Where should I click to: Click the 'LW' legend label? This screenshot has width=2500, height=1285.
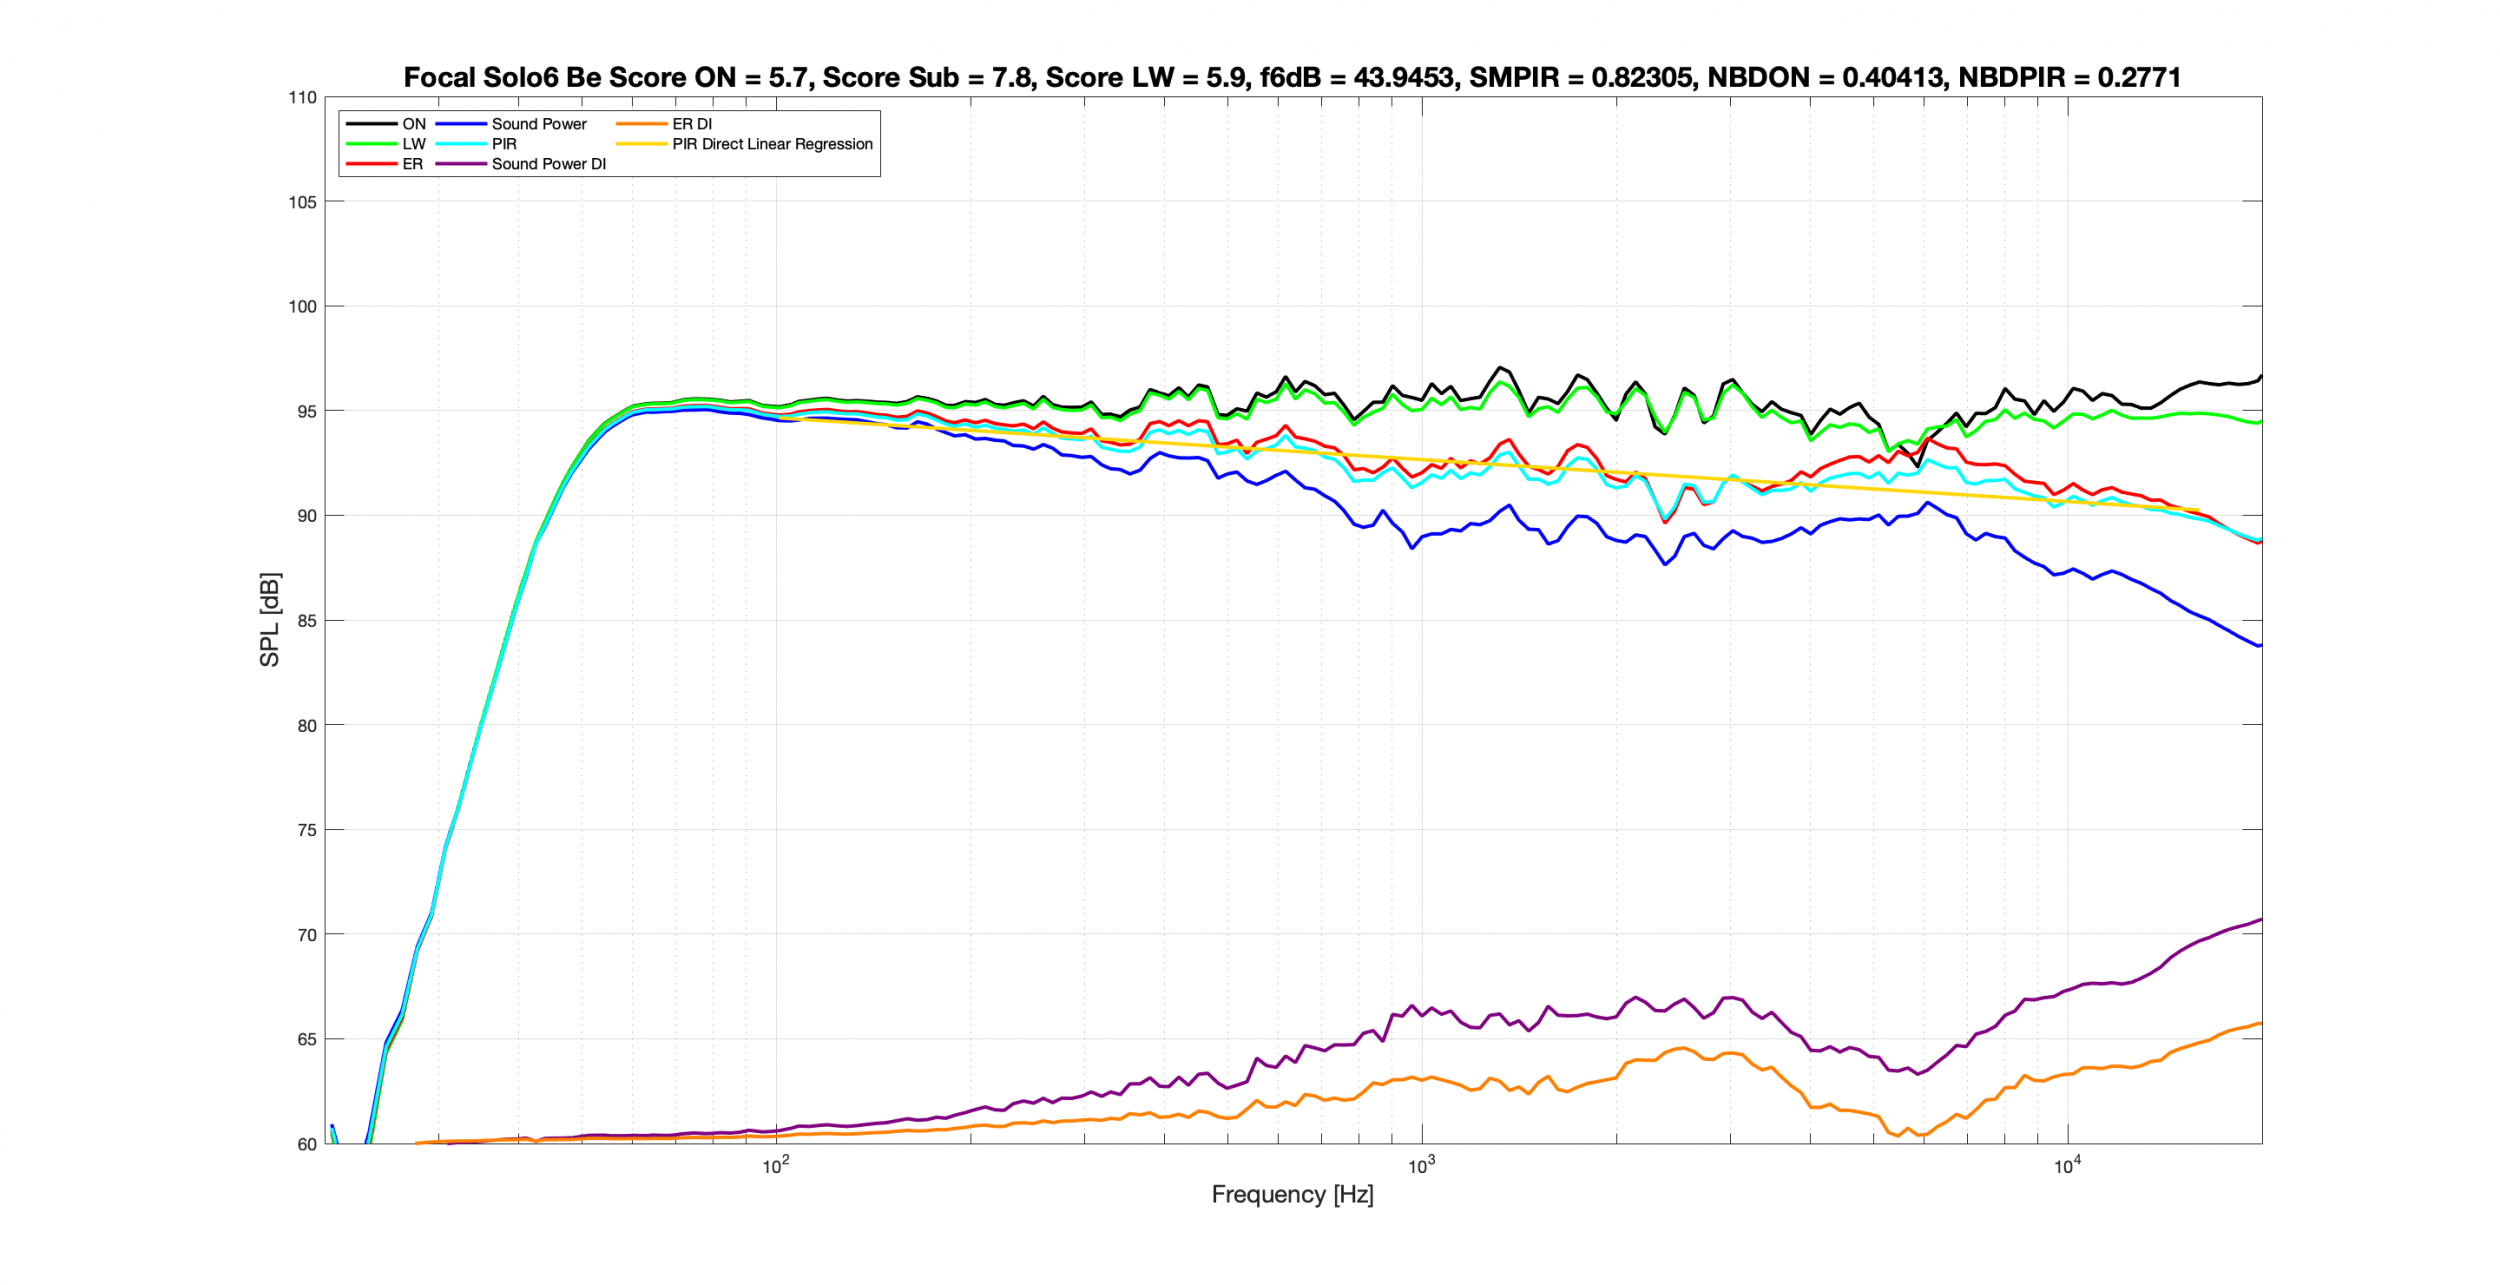coord(414,144)
